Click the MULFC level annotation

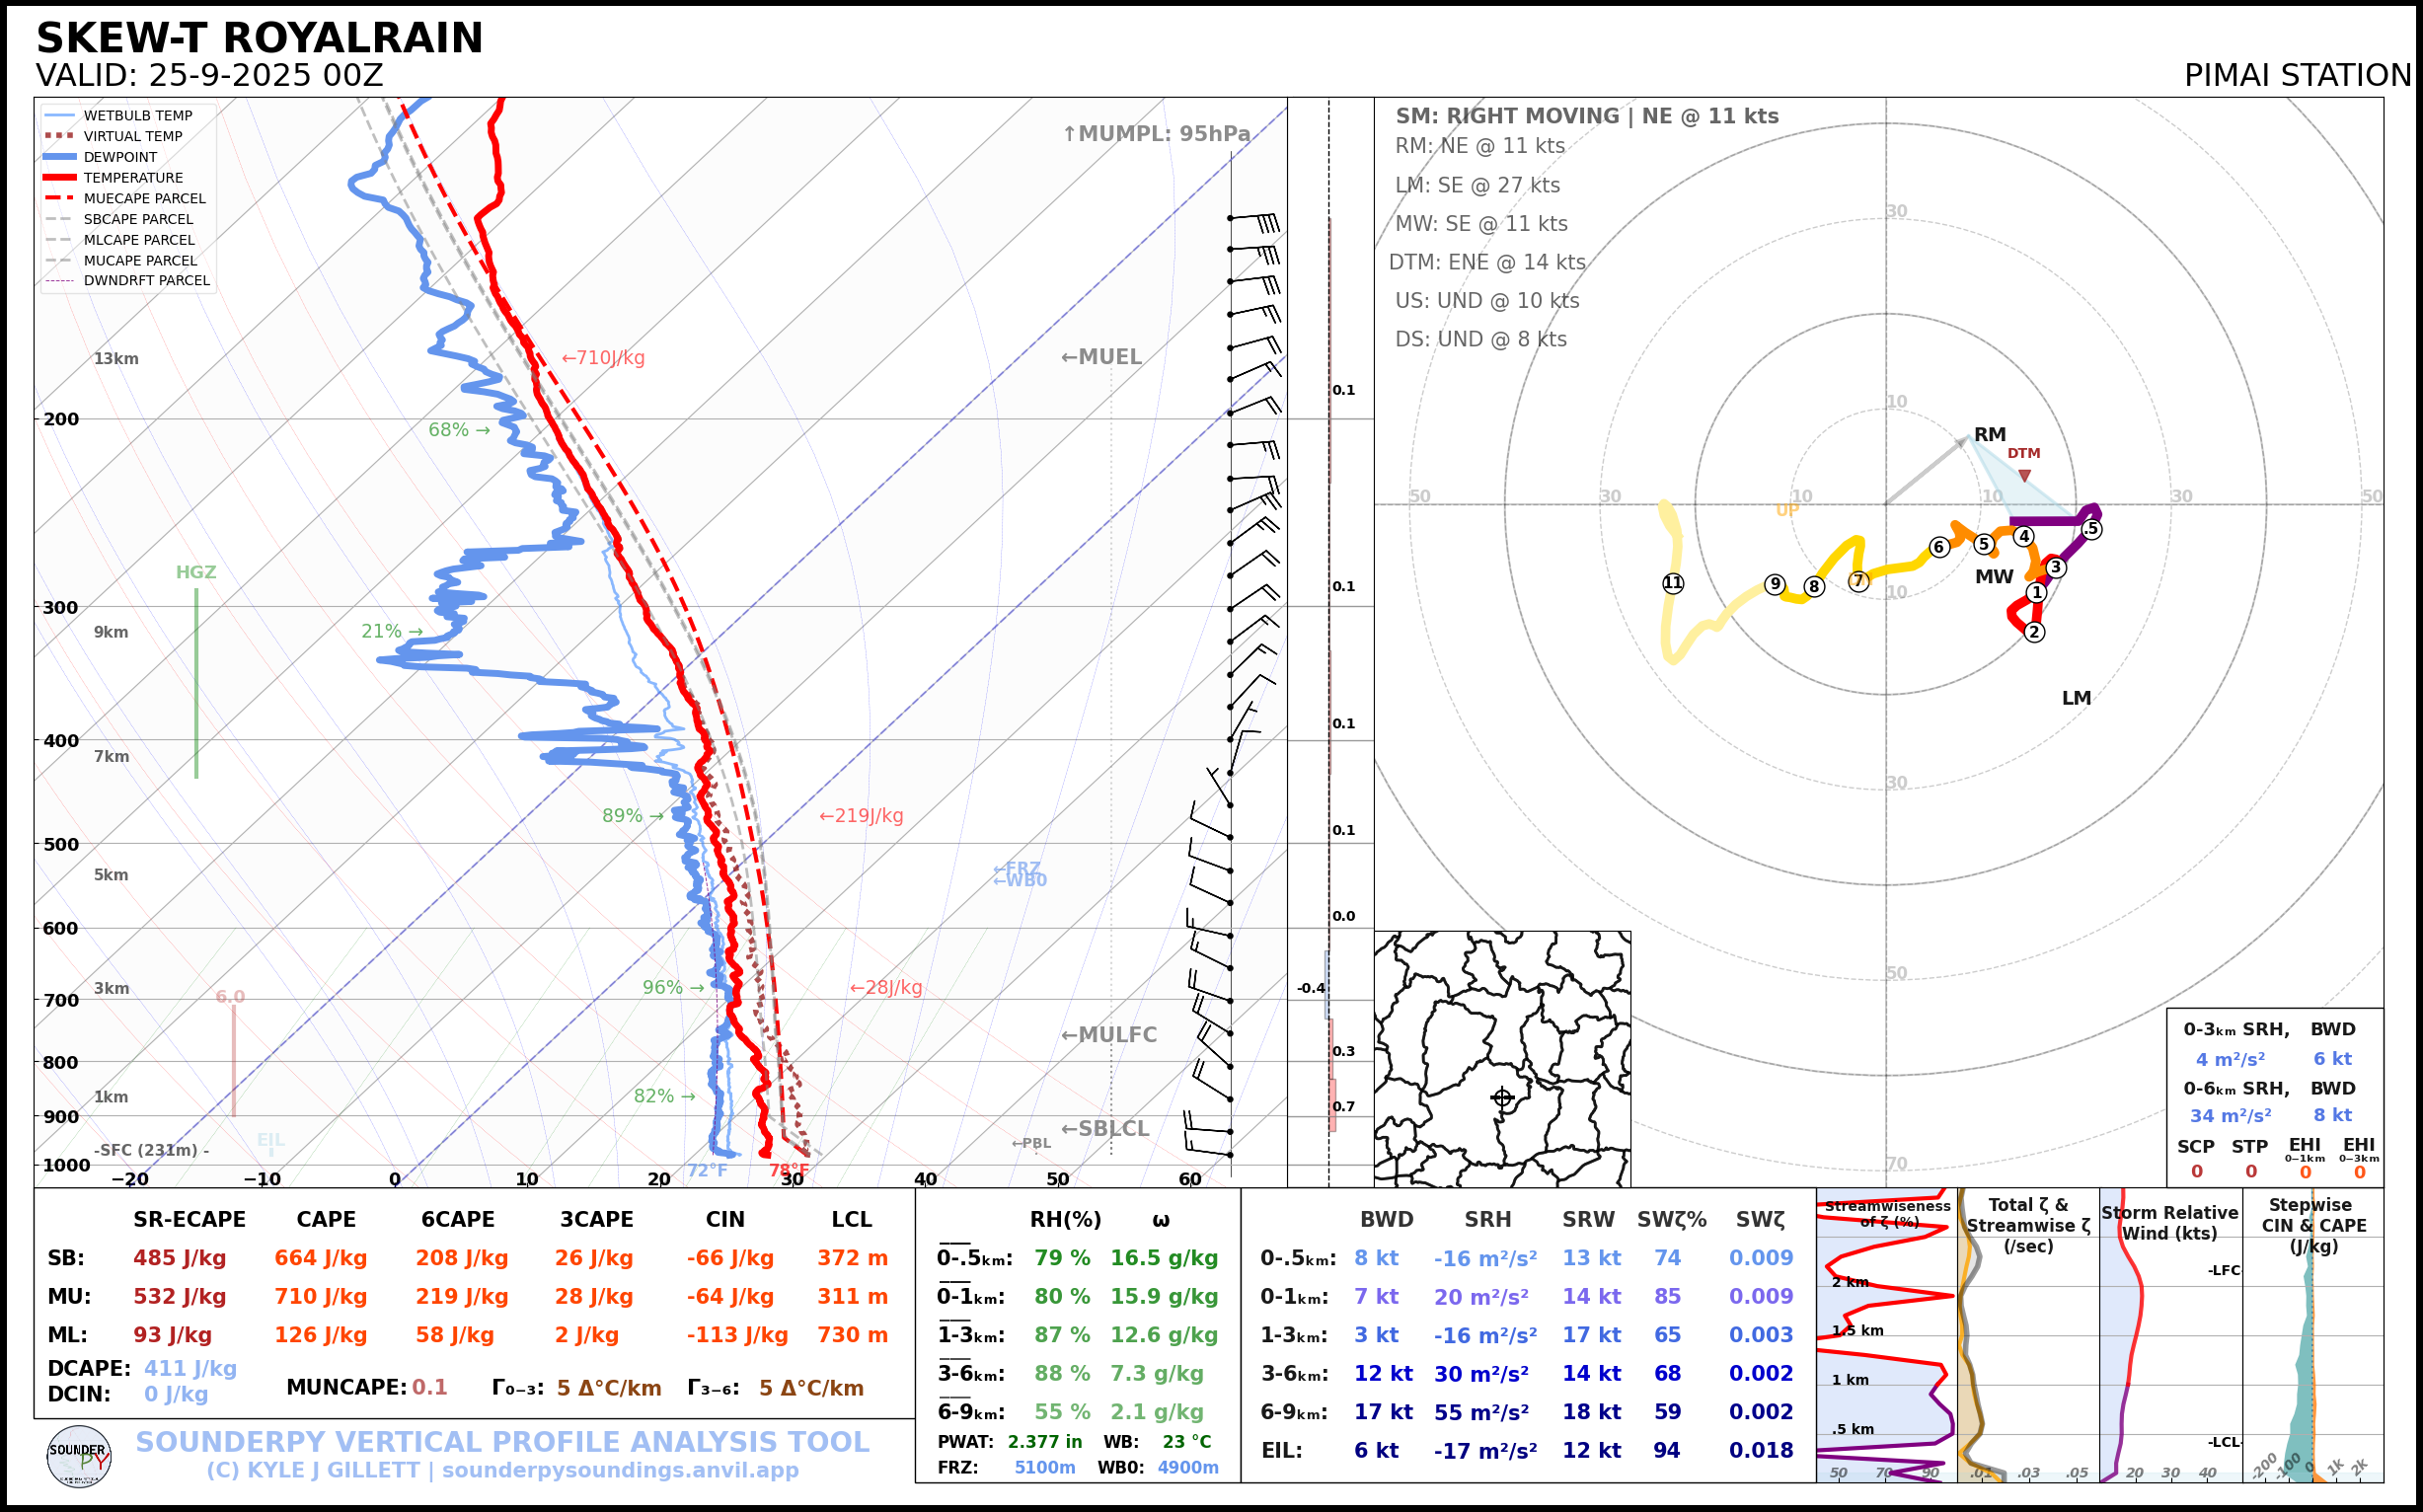tap(1108, 1035)
